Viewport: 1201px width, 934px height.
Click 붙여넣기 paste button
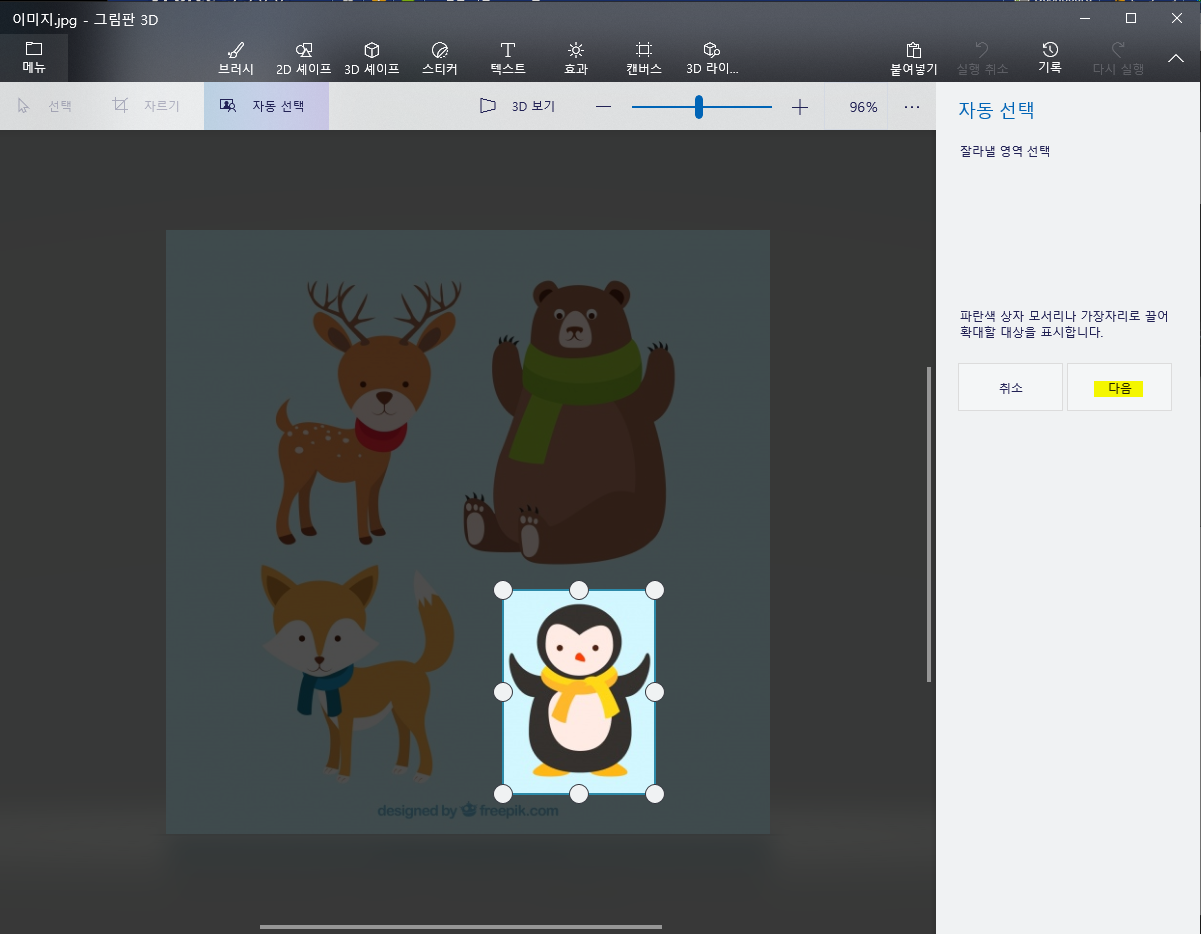click(914, 58)
